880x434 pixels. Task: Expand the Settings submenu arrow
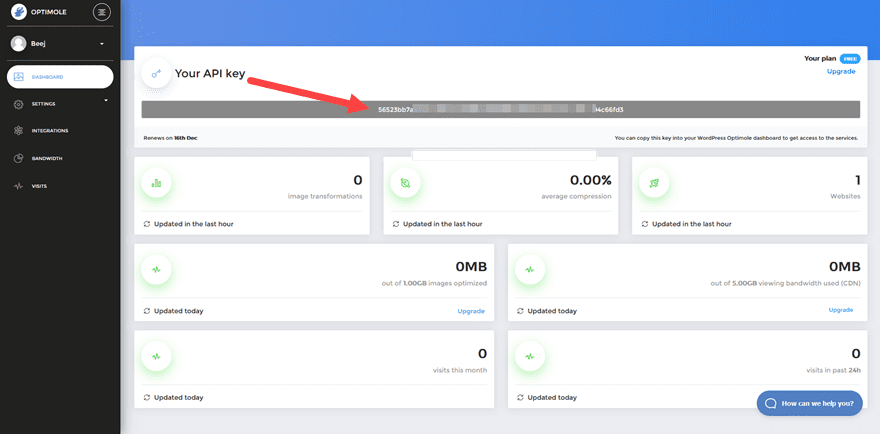(106, 100)
